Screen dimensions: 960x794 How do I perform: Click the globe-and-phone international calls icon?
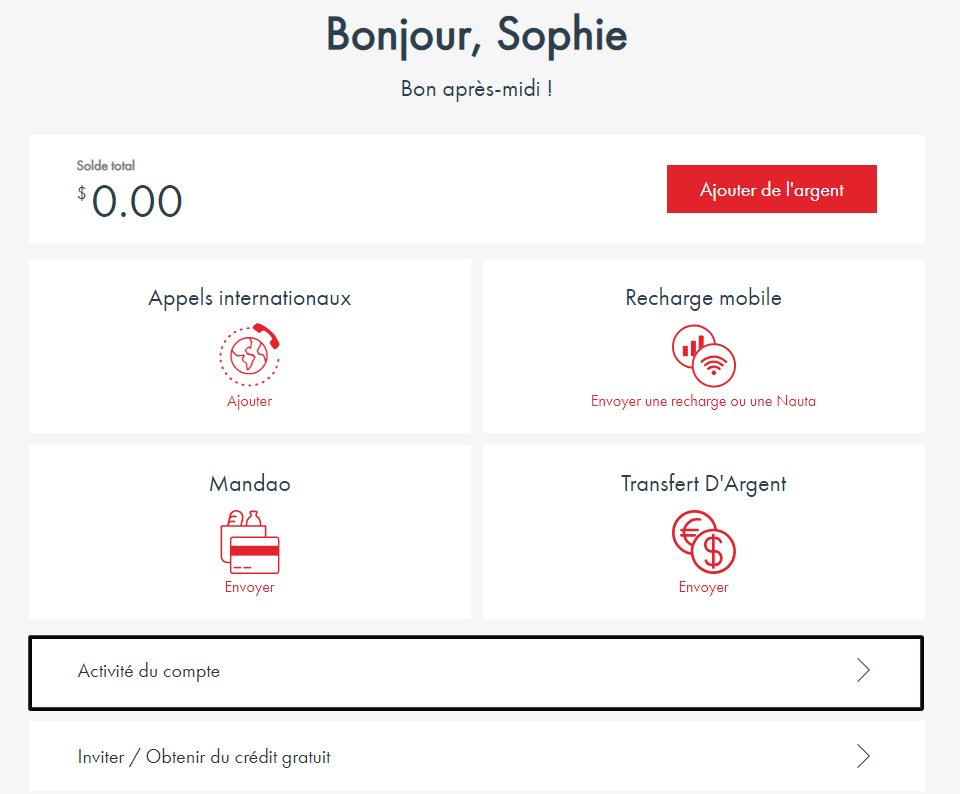(249, 355)
